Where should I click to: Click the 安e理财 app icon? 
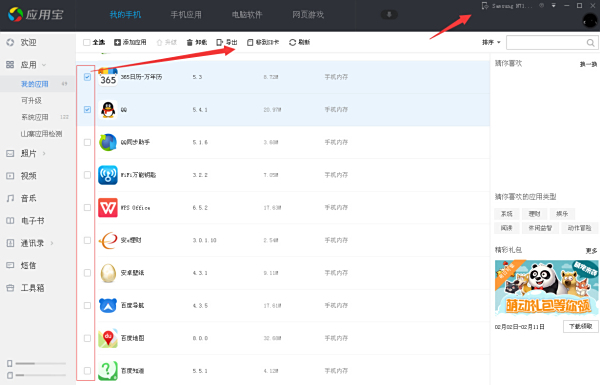pos(108,240)
